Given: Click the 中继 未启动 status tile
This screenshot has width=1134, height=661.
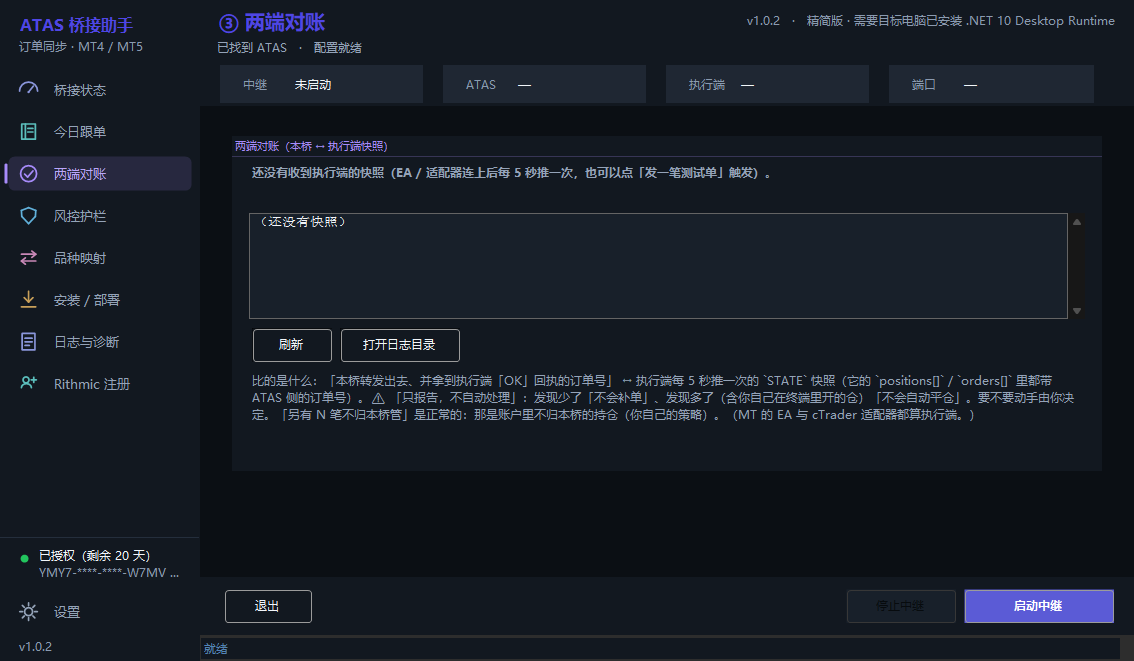Looking at the screenshot, I should click(x=321, y=85).
